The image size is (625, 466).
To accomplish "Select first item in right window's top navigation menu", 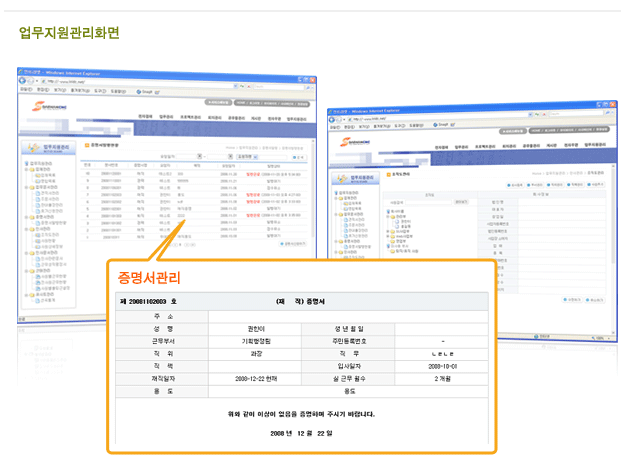I will [443, 148].
